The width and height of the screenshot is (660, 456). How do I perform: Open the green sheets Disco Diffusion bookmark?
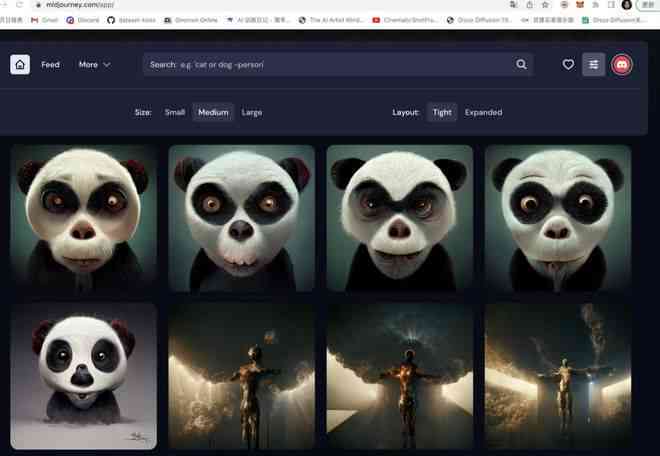pyautogui.click(x=614, y=20)
